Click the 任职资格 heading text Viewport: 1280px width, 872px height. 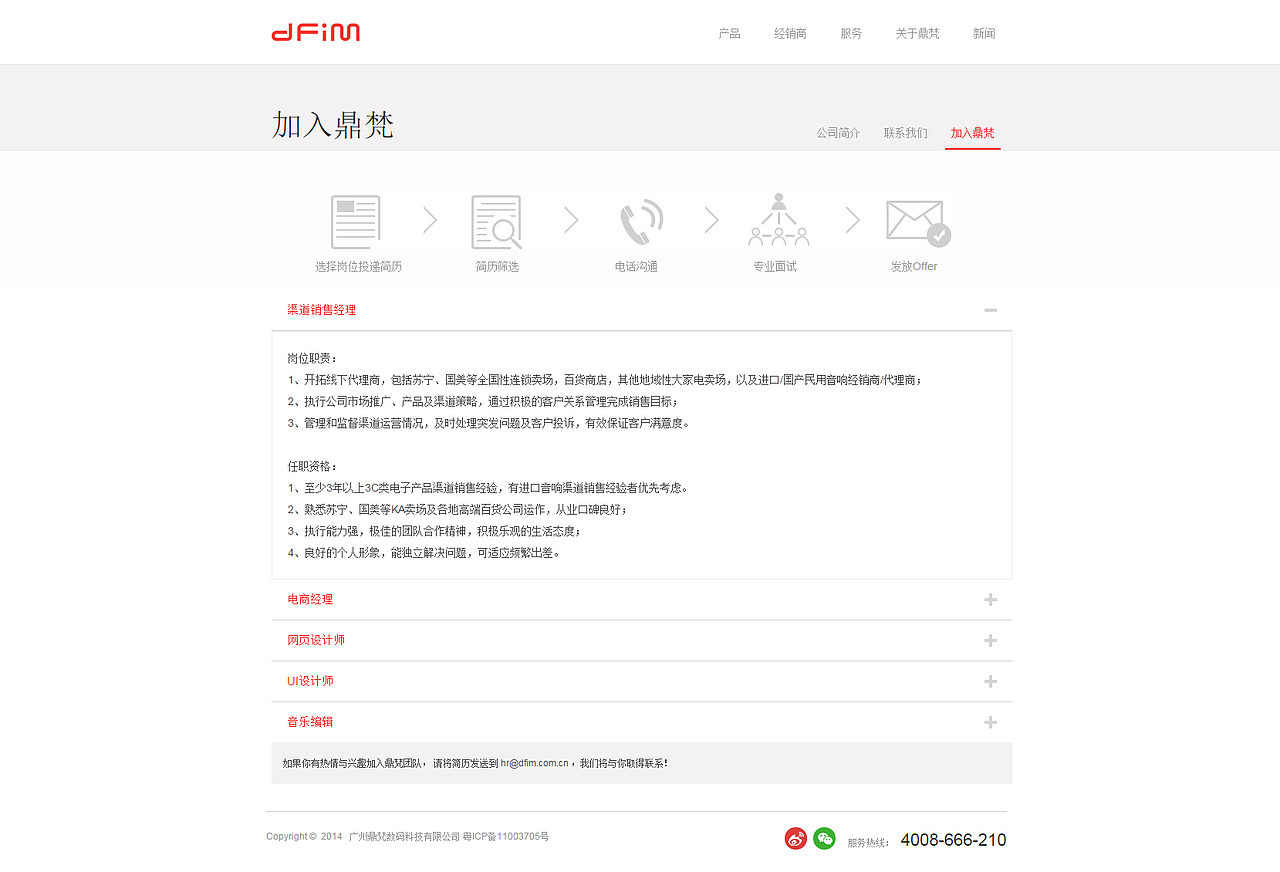point(312,466)
